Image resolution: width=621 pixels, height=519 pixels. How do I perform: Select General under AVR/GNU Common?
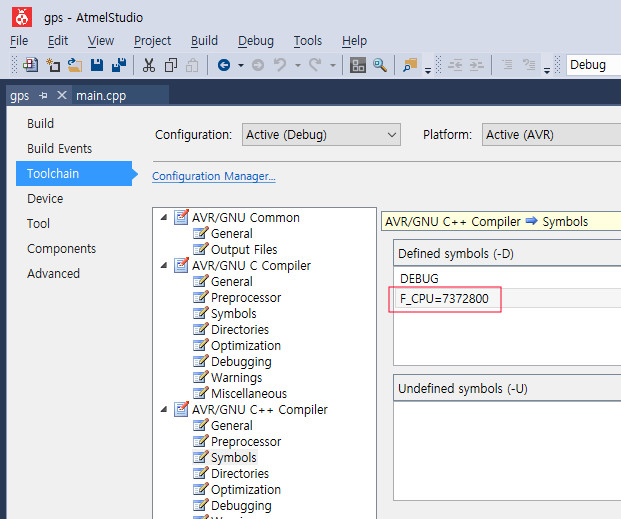[x=232, y=234]
